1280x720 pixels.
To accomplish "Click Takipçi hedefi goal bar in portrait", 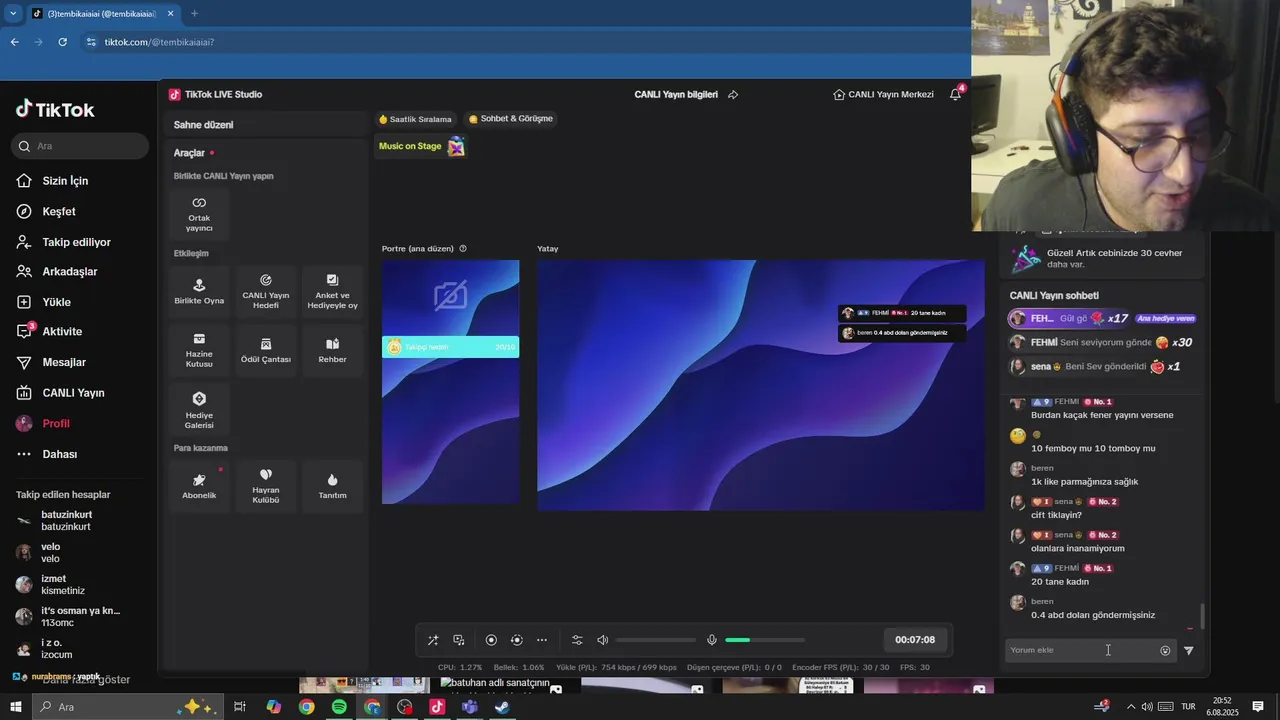I will [450, 347].
